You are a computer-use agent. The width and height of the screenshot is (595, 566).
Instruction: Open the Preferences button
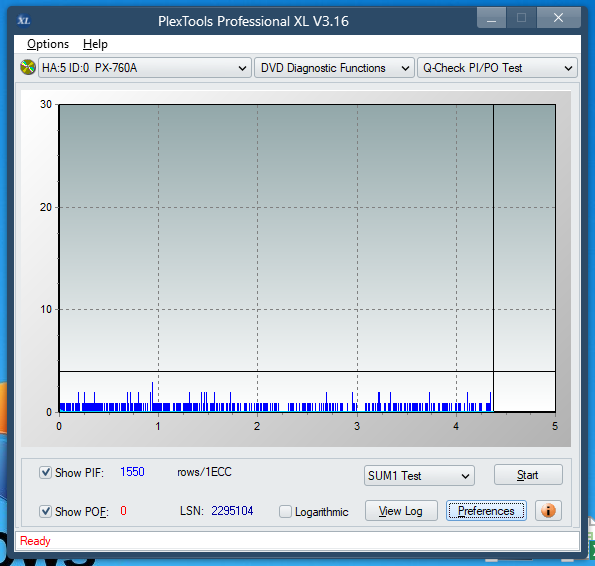pos(486,511)
